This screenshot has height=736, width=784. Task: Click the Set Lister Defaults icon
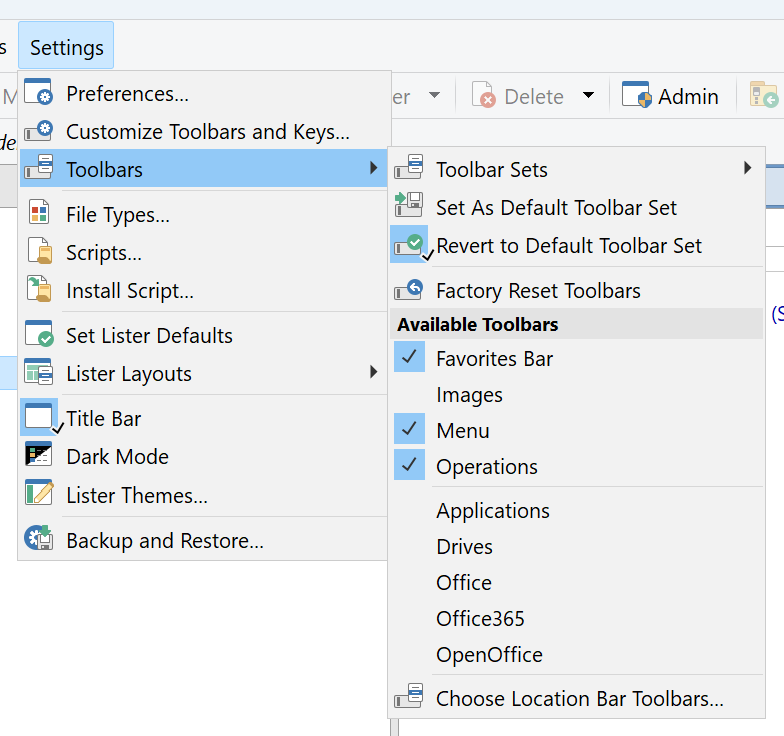pos(38,335)
